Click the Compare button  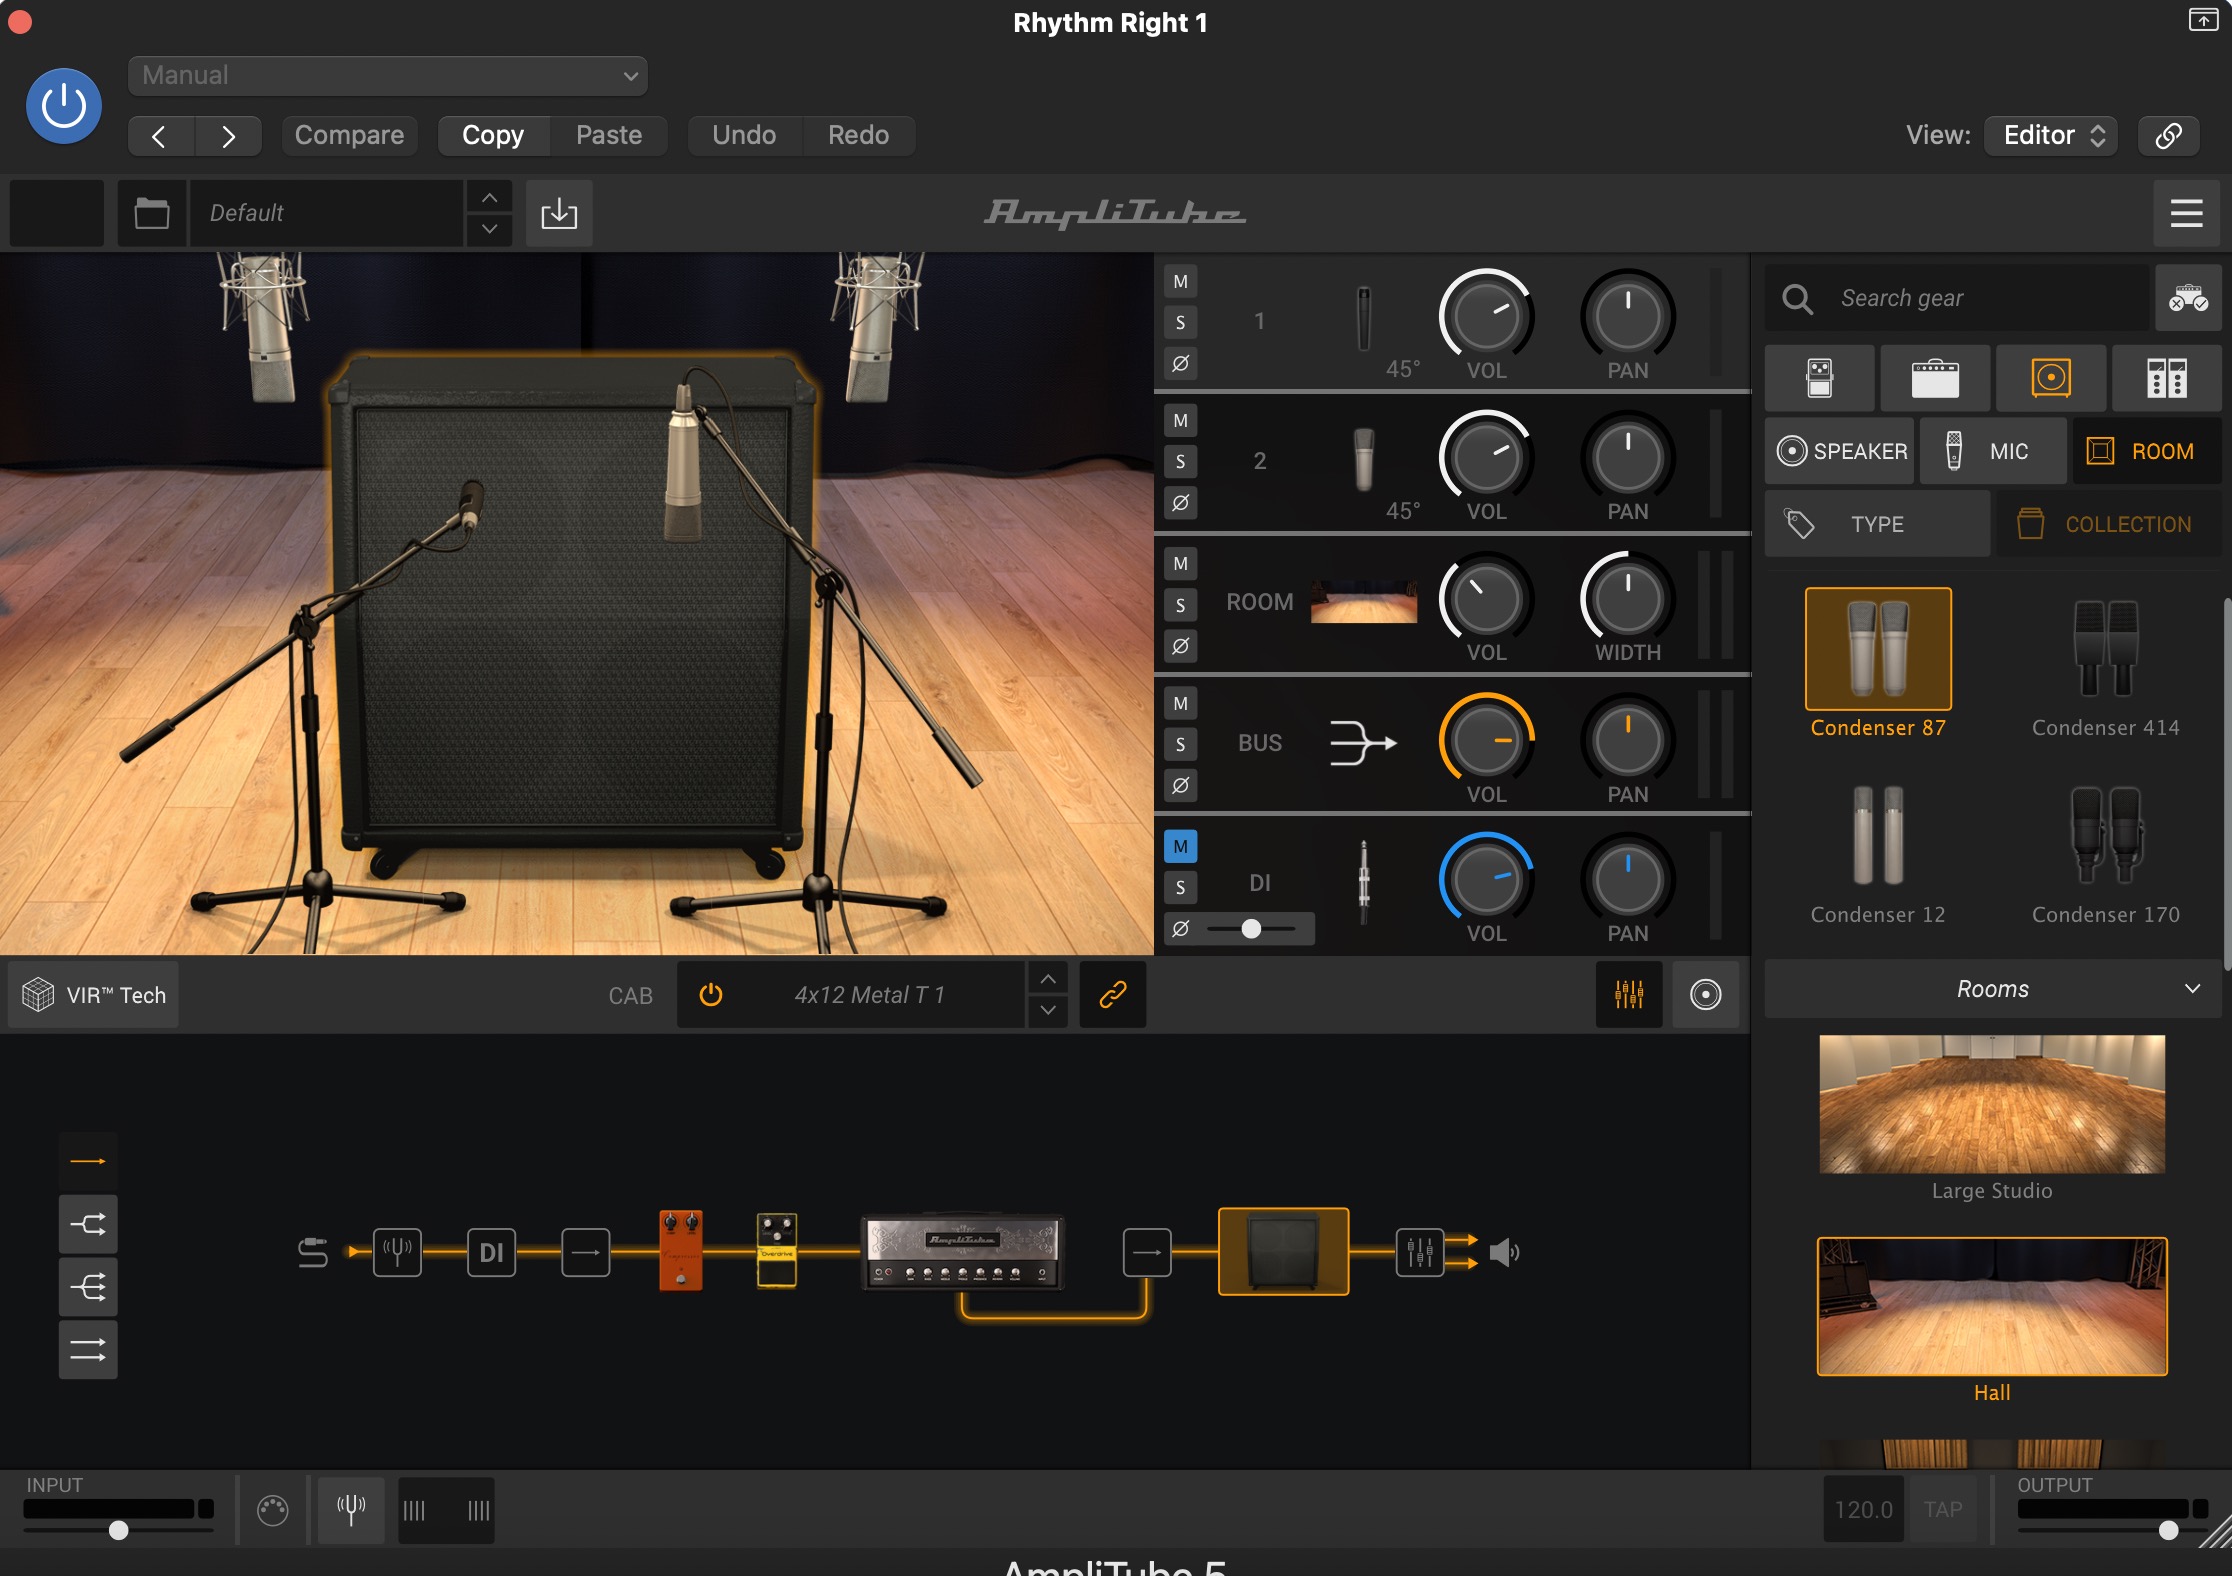pos(349,135)
